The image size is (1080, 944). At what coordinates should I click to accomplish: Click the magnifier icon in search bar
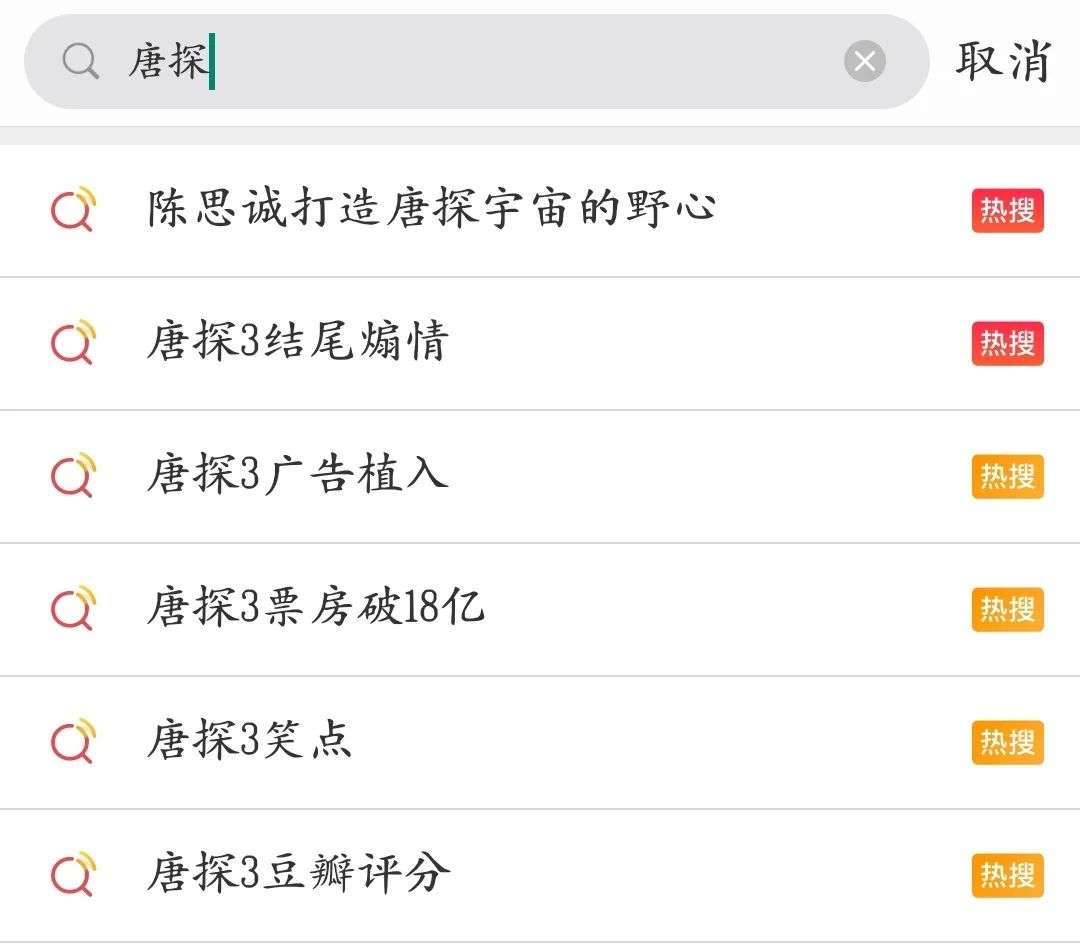click(x=80, y=62)
